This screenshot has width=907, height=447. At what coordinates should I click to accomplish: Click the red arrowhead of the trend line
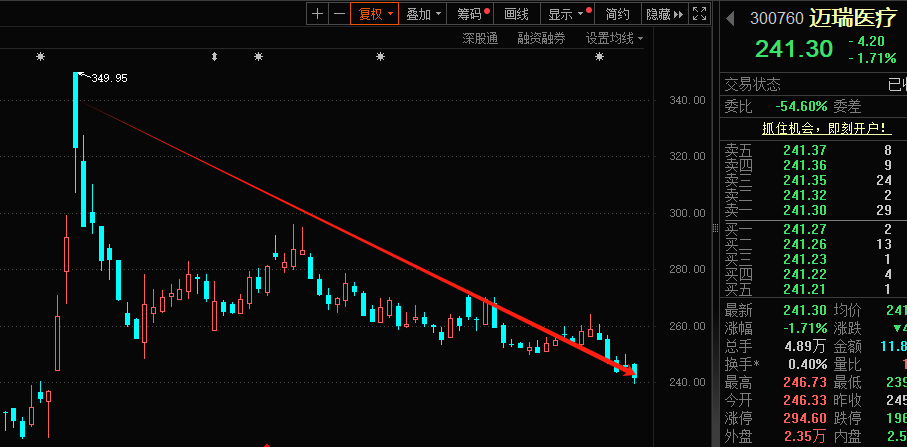pyautogui.click(x=630, y=373)
